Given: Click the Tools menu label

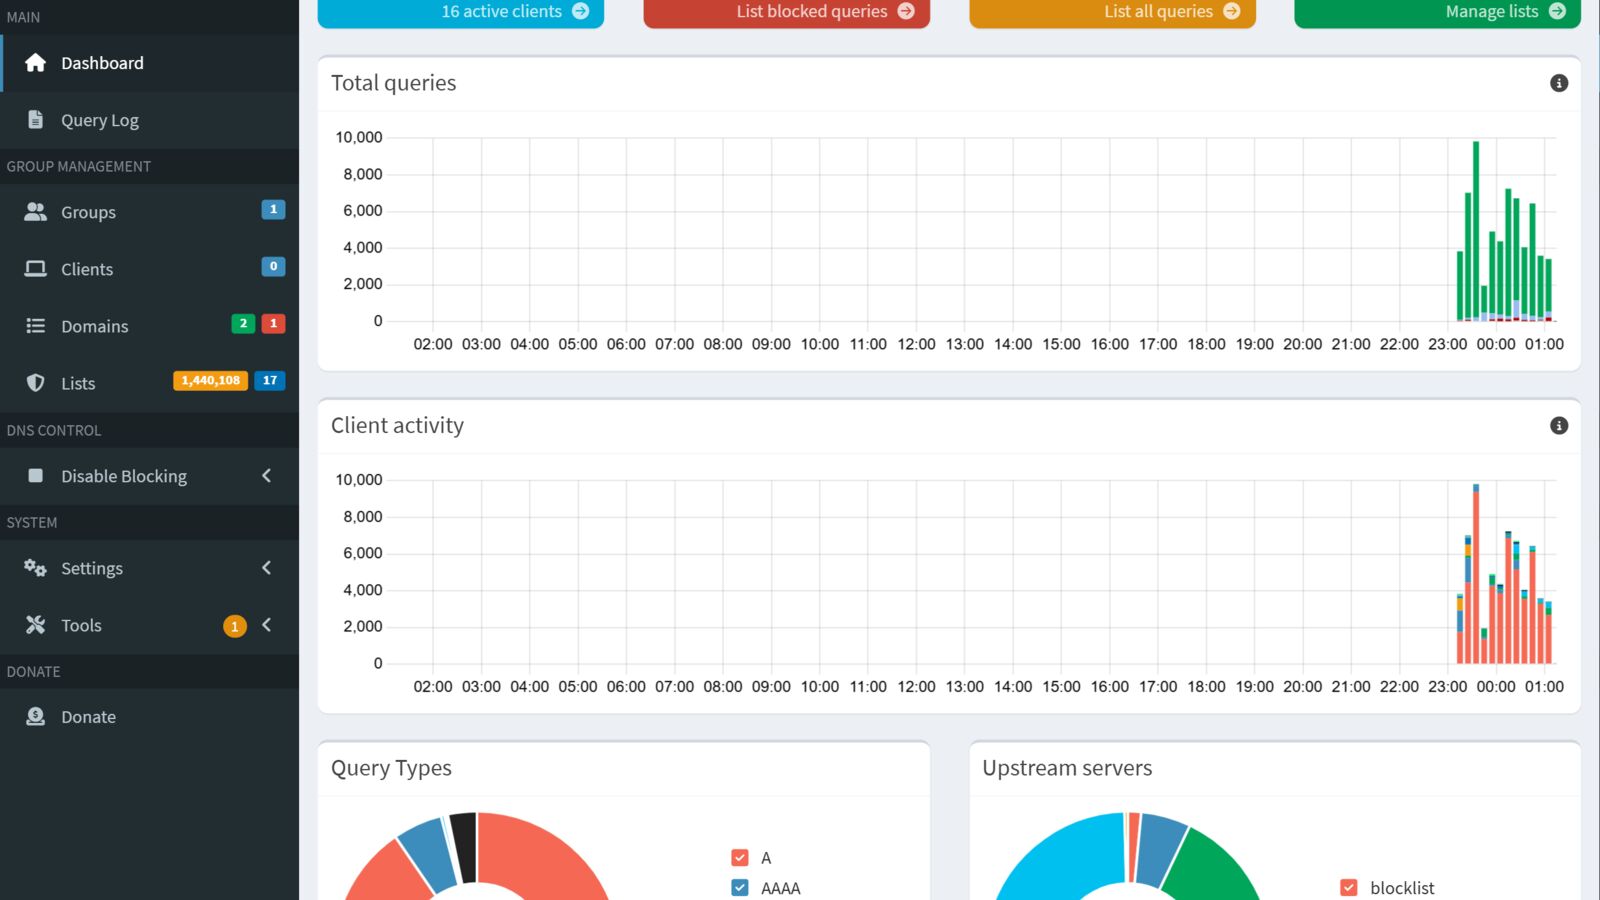Looking at the screenshot, I should (81, 625).
